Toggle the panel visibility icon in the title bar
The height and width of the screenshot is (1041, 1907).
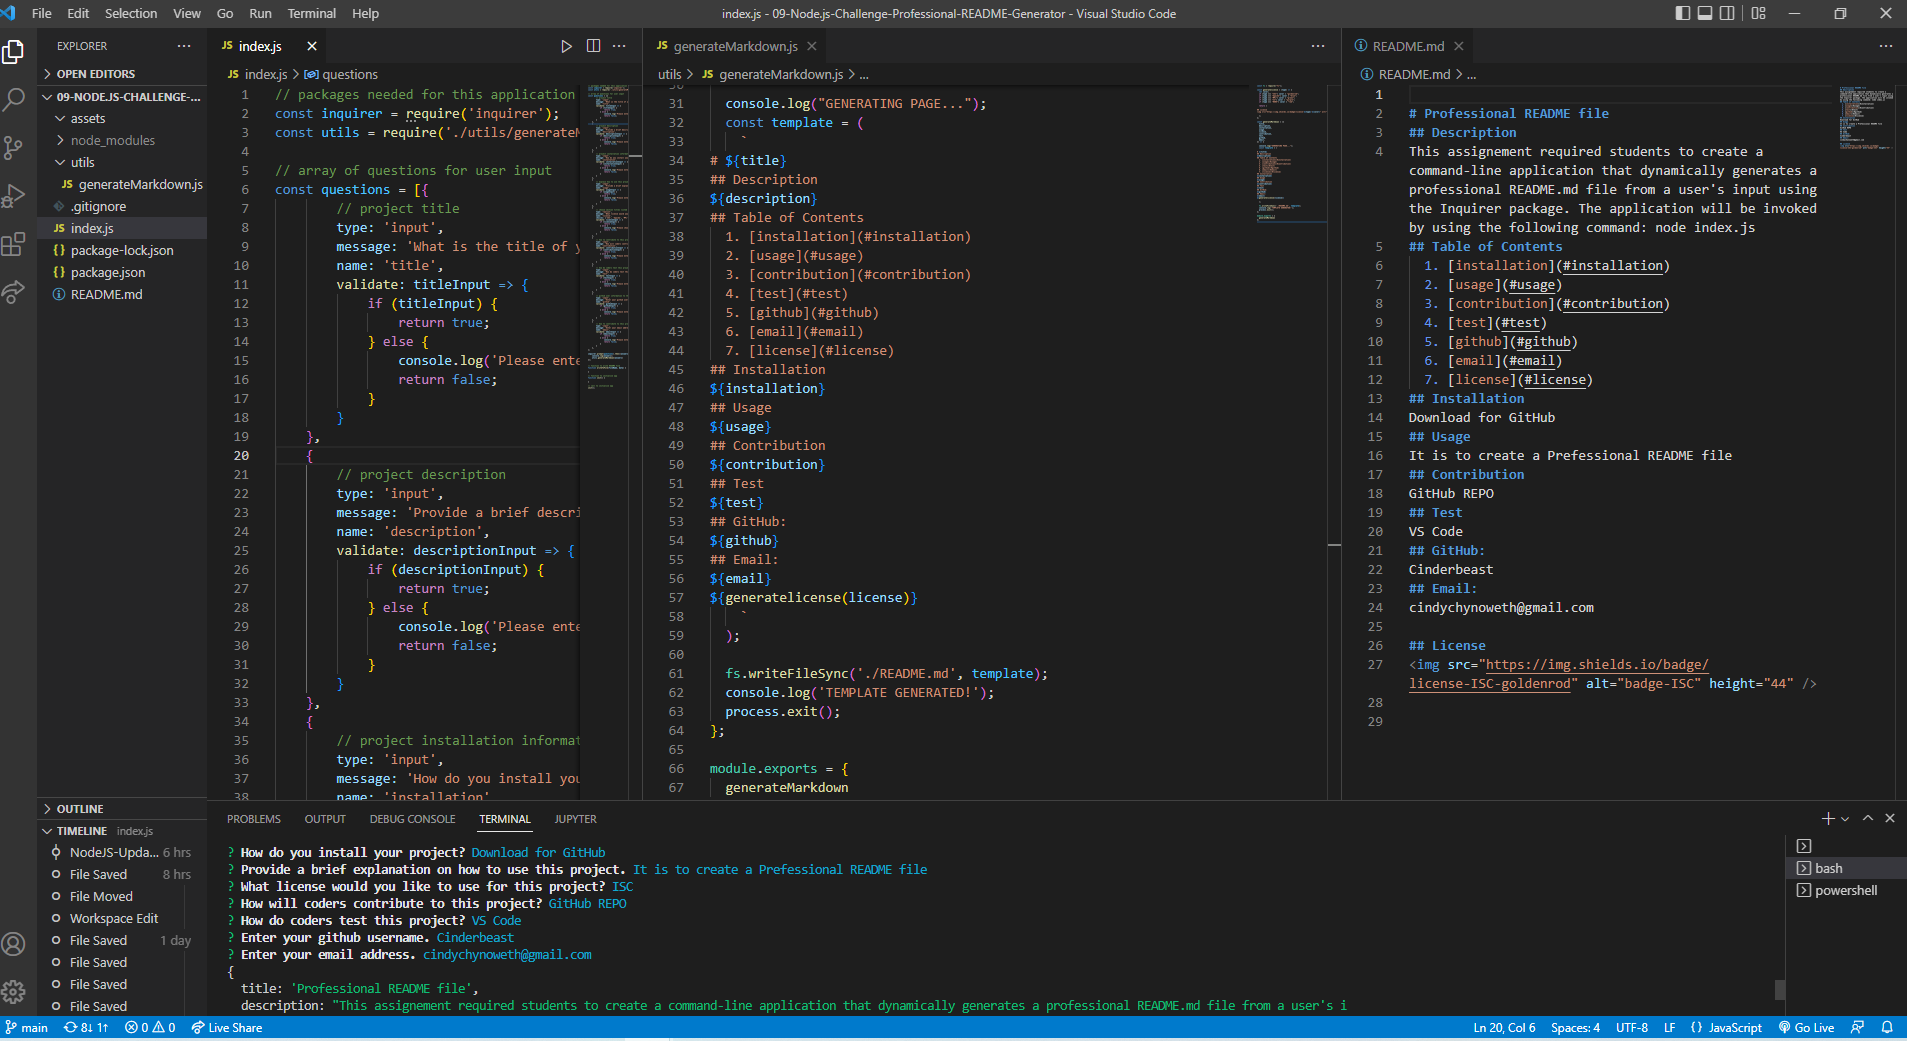click(x=1704, y=13)
